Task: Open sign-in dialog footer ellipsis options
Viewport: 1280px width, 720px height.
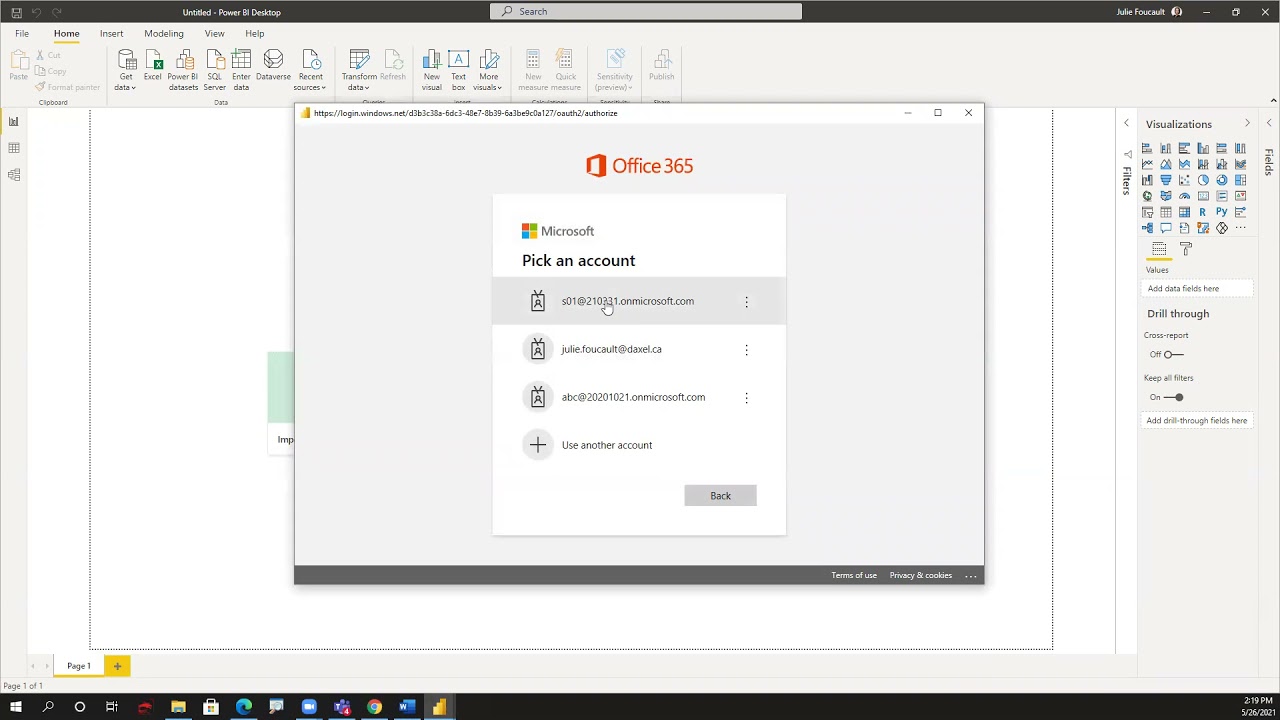Action: [x=971, y=575]
